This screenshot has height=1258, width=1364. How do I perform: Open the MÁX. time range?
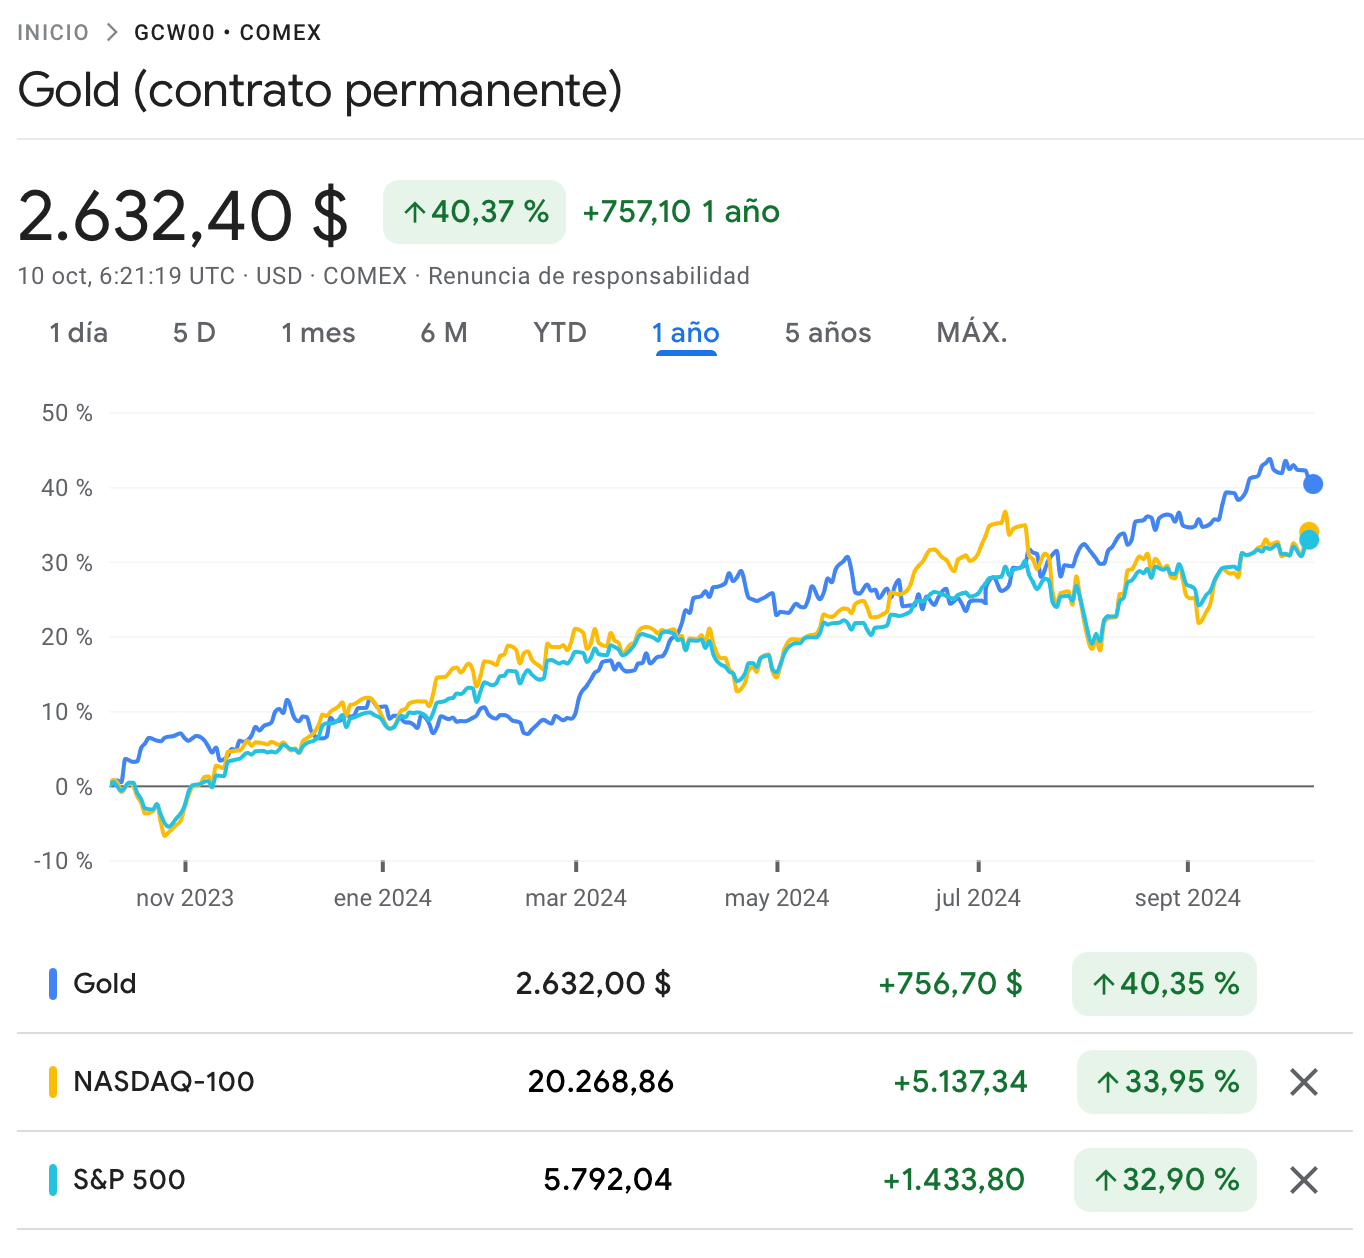971,333
